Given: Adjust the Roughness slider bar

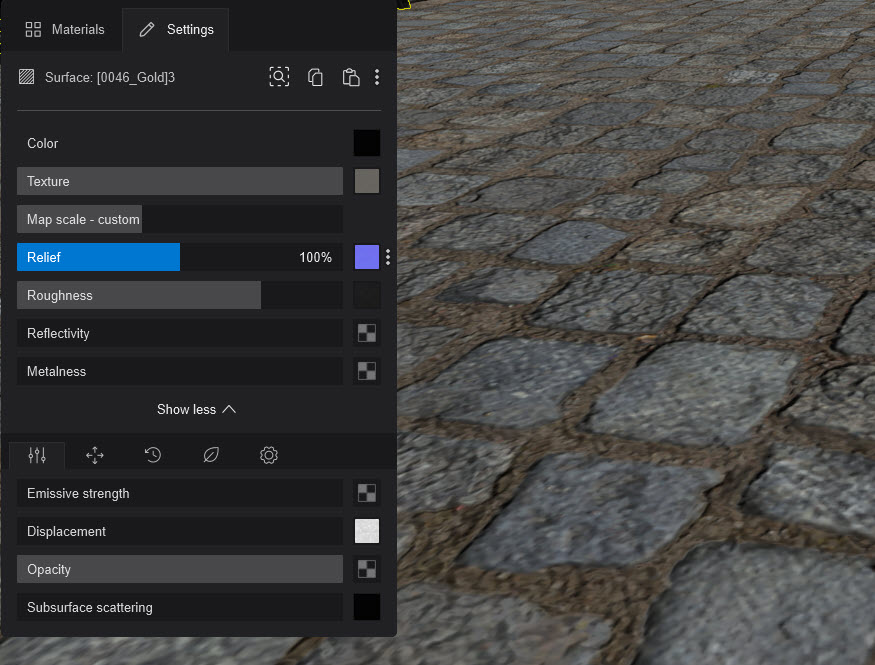Looking at the screenshot, I should [x=180, y=295].
